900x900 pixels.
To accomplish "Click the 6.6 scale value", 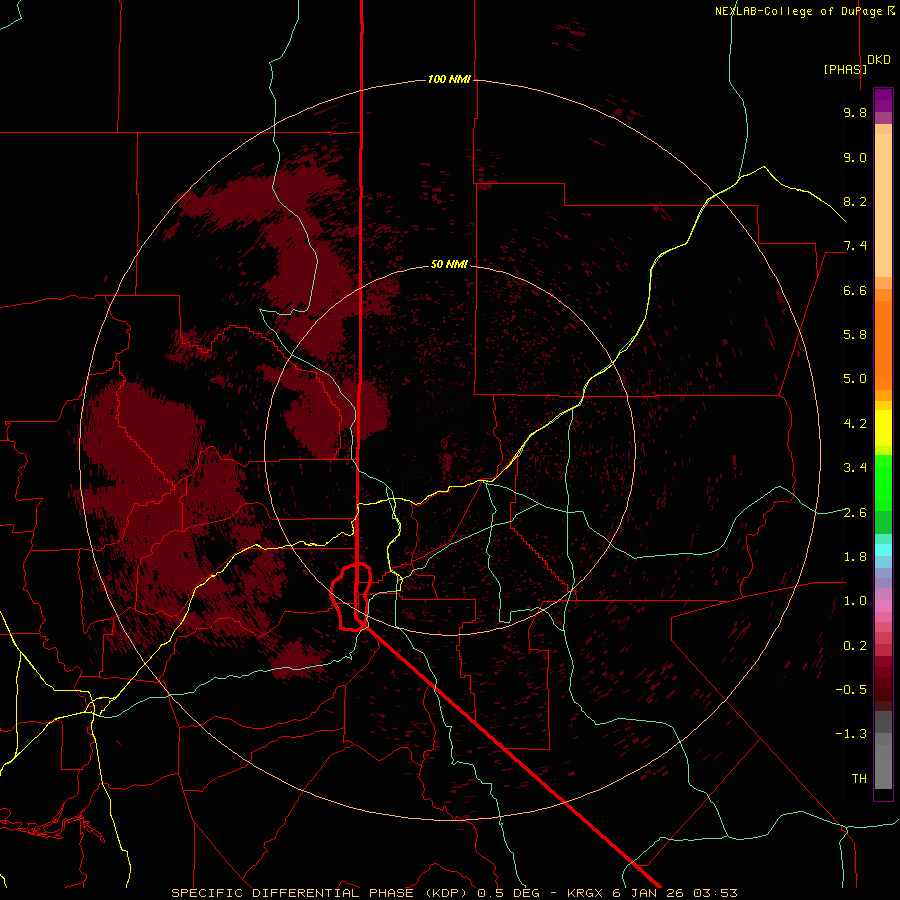I will click(x=855, y=290).
